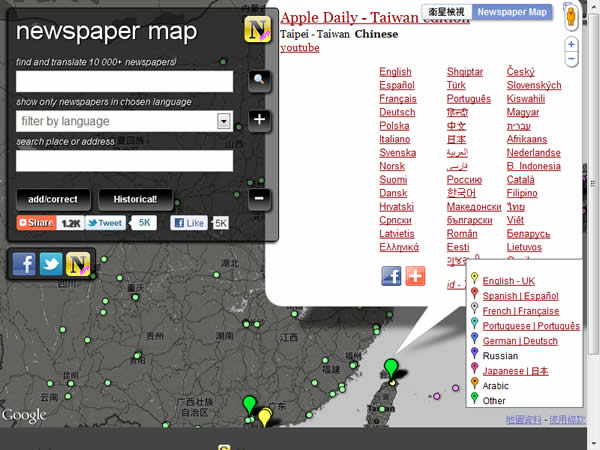Click red pin beside Spanish legend entry

point(474,293)
